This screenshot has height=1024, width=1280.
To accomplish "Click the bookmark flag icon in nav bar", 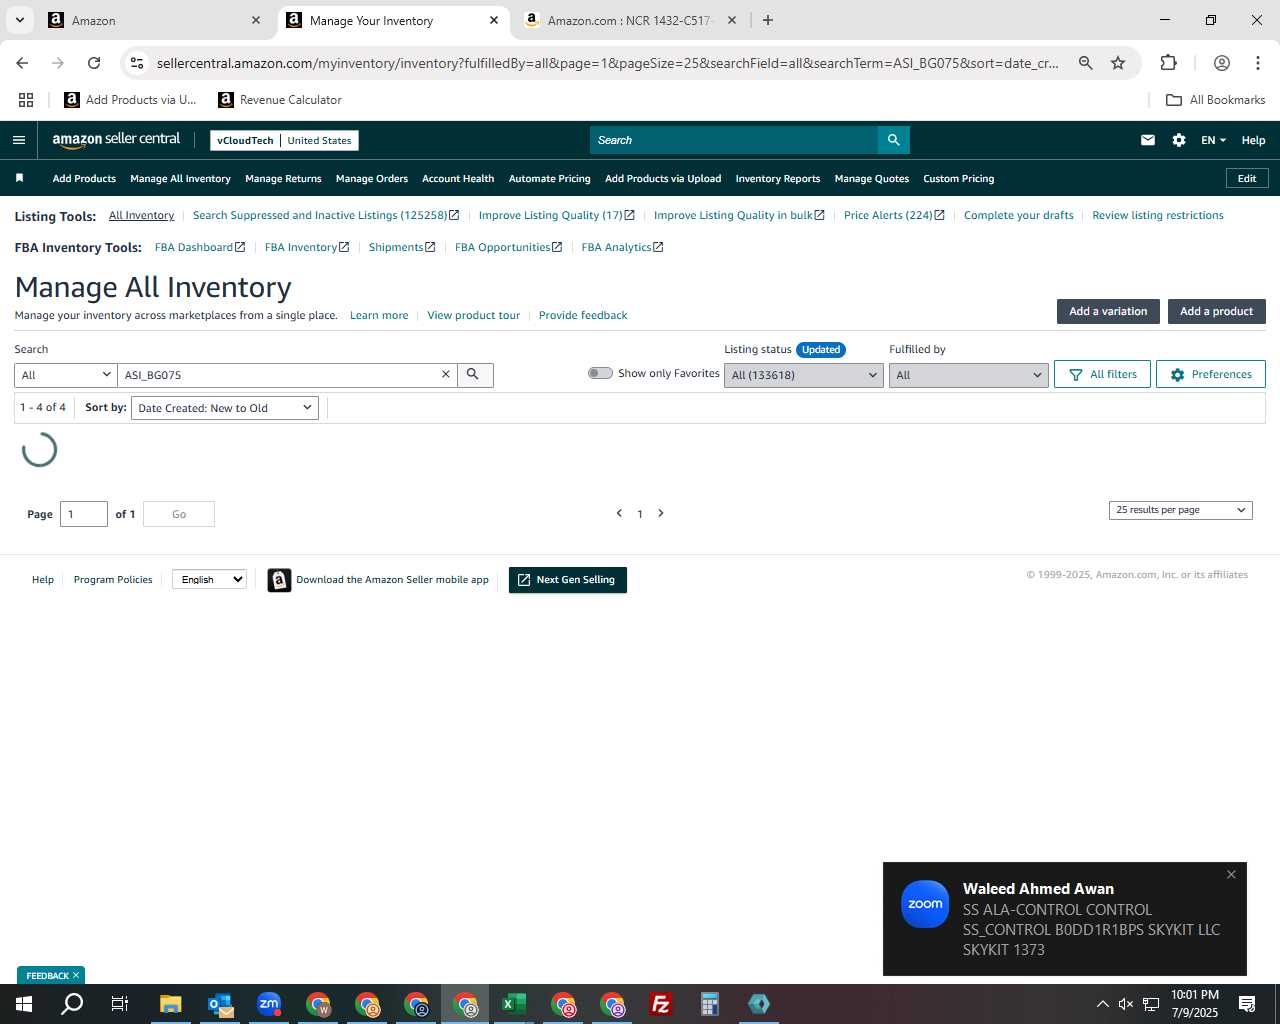I will pyautogui.click(x=19, y=178).
